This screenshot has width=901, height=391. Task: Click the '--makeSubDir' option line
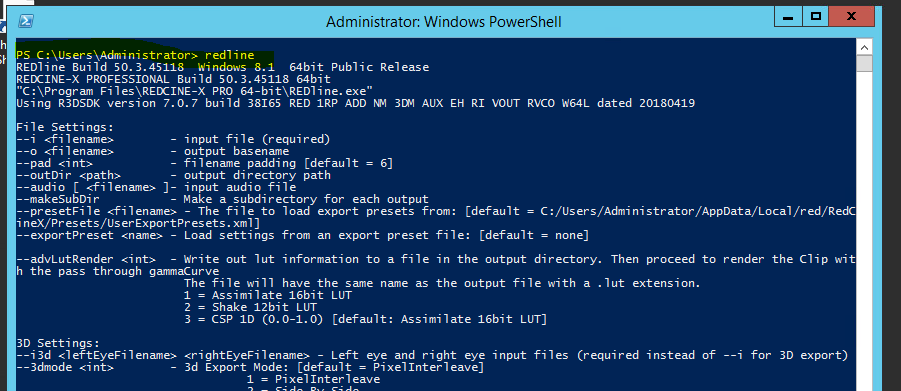click(x=222, y=199)
